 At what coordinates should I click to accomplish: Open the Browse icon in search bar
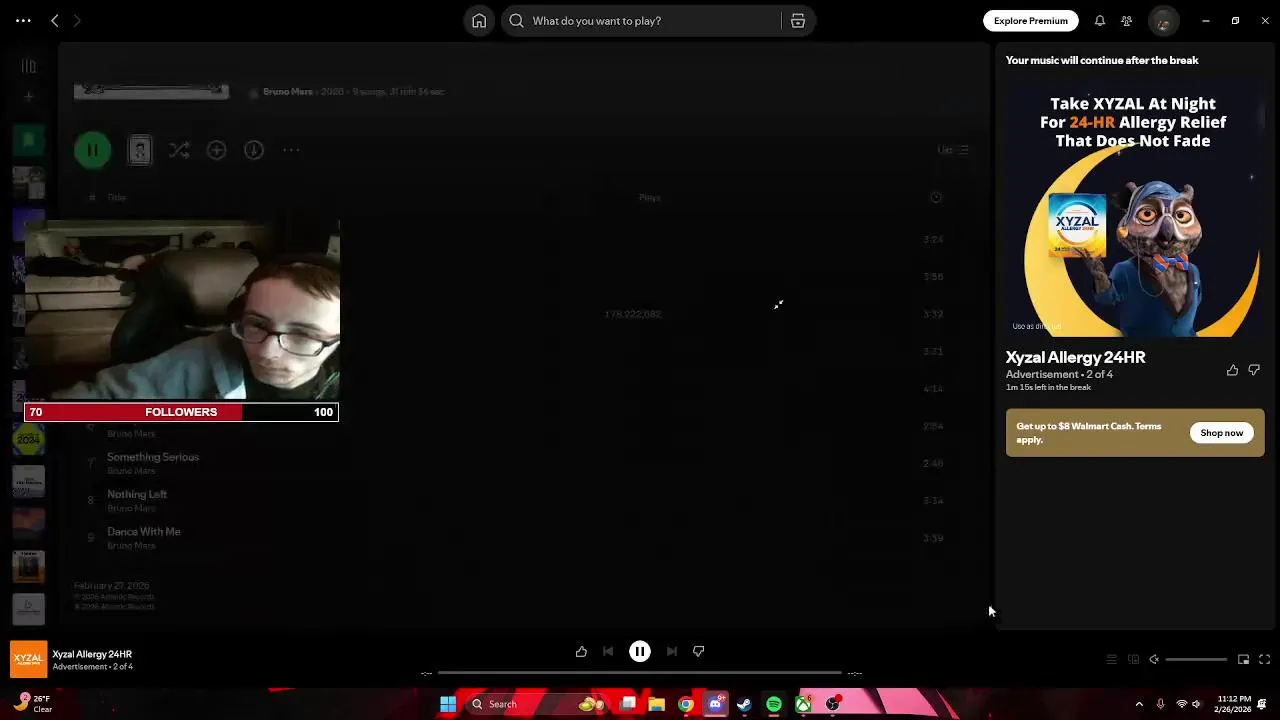click(798, 21)
